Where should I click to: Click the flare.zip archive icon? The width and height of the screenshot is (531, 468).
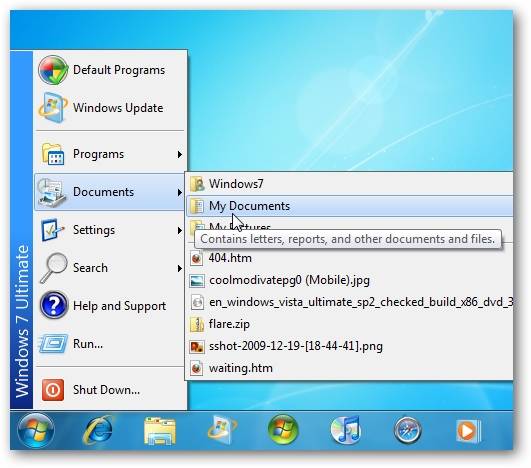[197, 324]
